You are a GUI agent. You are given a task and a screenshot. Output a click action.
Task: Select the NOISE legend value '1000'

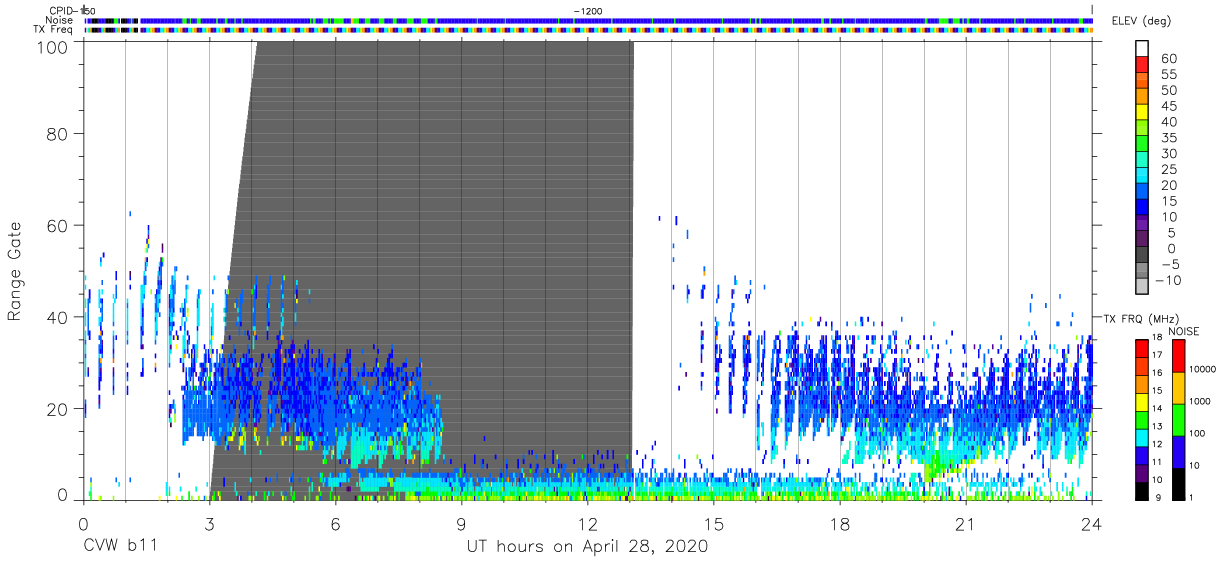1201,401
